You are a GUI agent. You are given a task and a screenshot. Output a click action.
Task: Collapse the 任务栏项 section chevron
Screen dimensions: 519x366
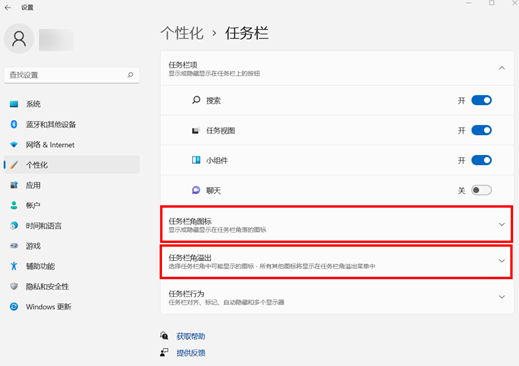pos(502,68)
